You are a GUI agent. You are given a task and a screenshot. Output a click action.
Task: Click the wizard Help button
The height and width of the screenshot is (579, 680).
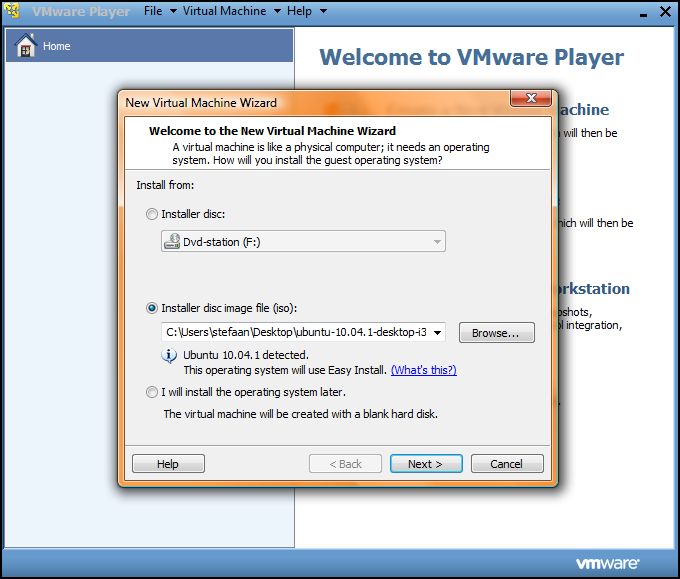coord(168,464)
